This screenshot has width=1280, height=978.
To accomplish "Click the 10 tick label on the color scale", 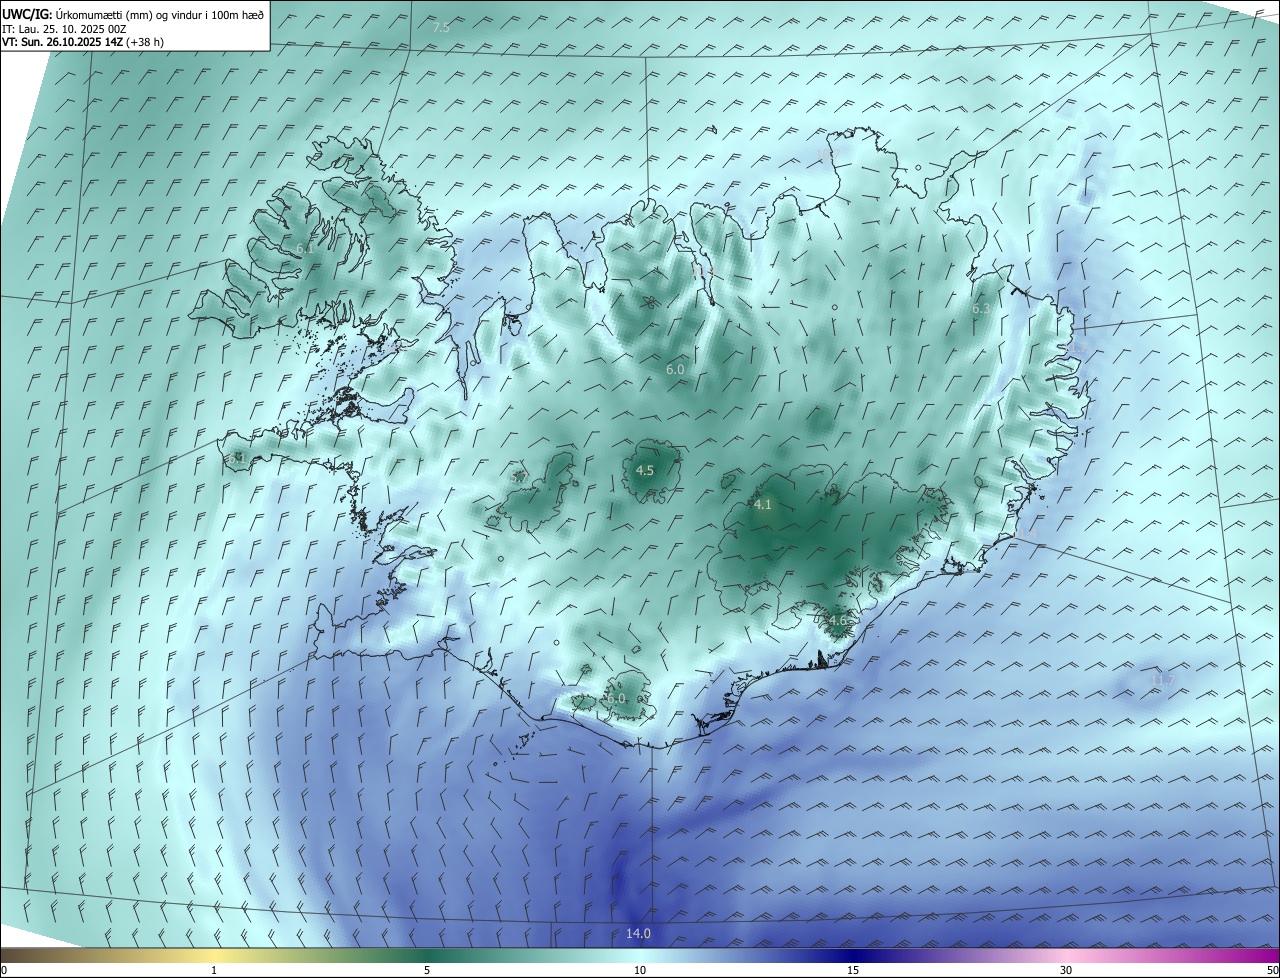I will (x=640, y=970).
